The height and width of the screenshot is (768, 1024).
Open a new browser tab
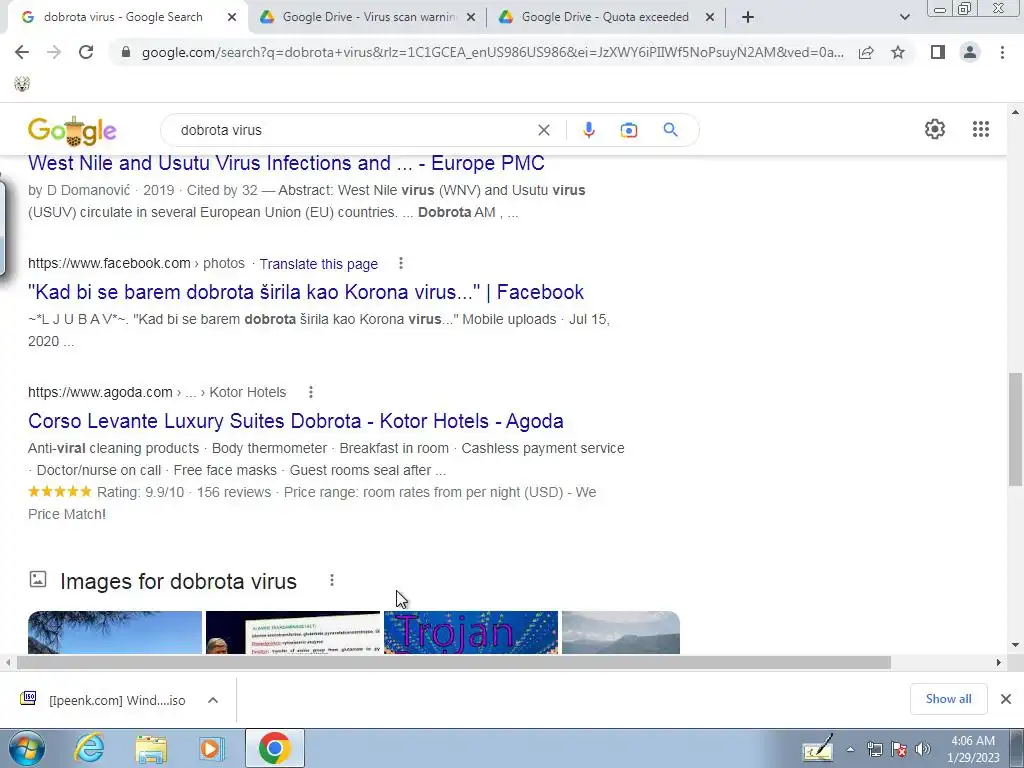click(748, 18)
